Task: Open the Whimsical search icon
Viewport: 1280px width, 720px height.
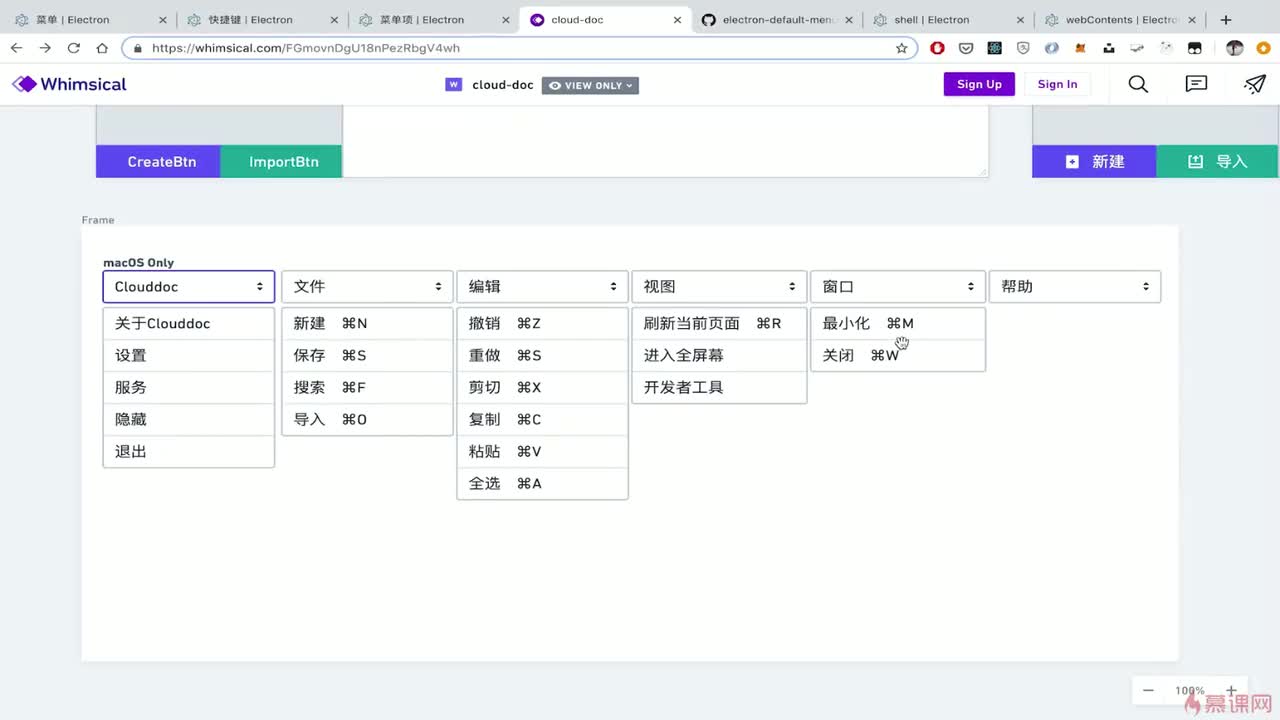Action: point(1138,84)
